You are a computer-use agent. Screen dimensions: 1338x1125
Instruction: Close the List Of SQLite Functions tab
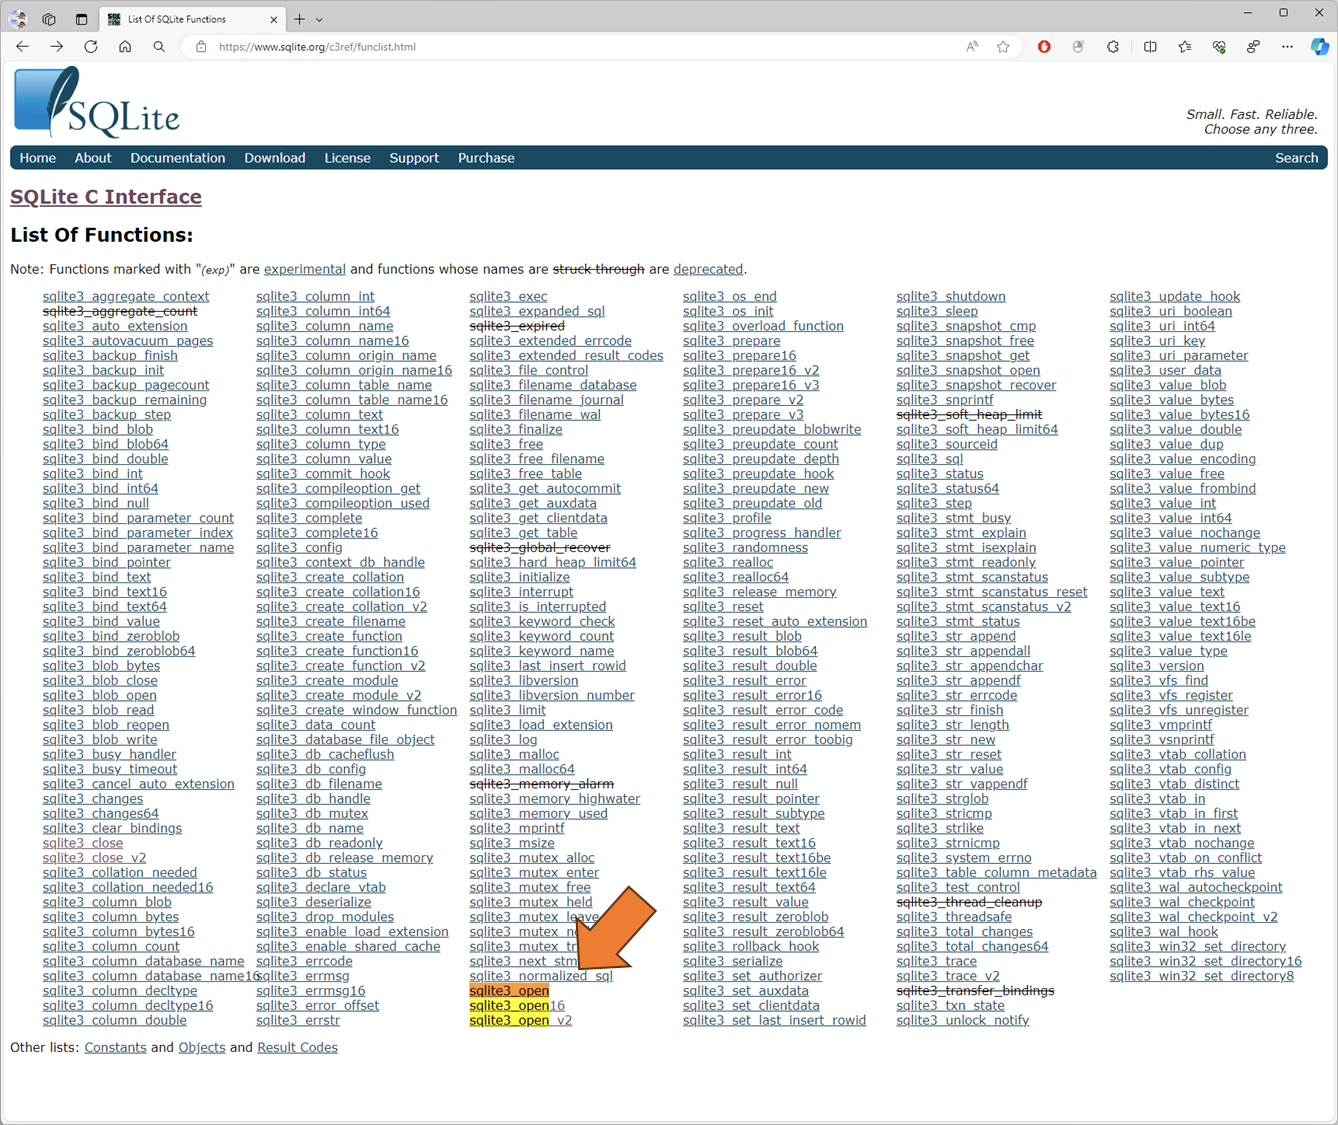(274, 19)
